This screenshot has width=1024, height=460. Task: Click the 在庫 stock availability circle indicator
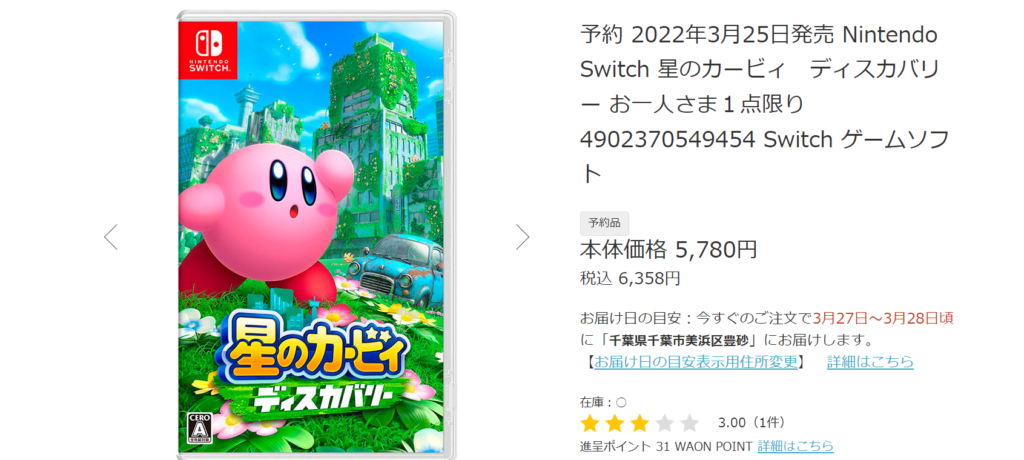point(622,402)
